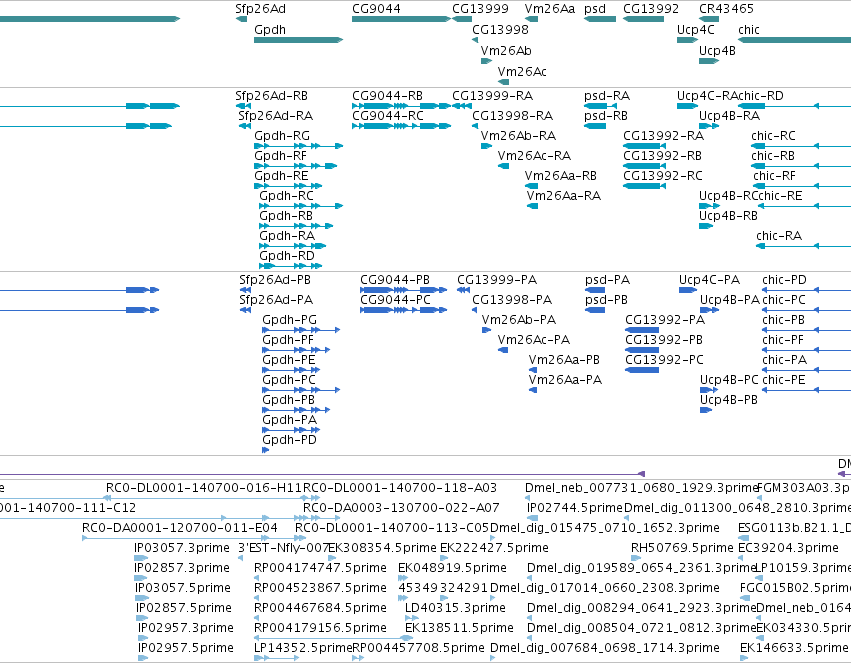
Task: Select transcript Gpdh-RD
Action: click(291, 266)
